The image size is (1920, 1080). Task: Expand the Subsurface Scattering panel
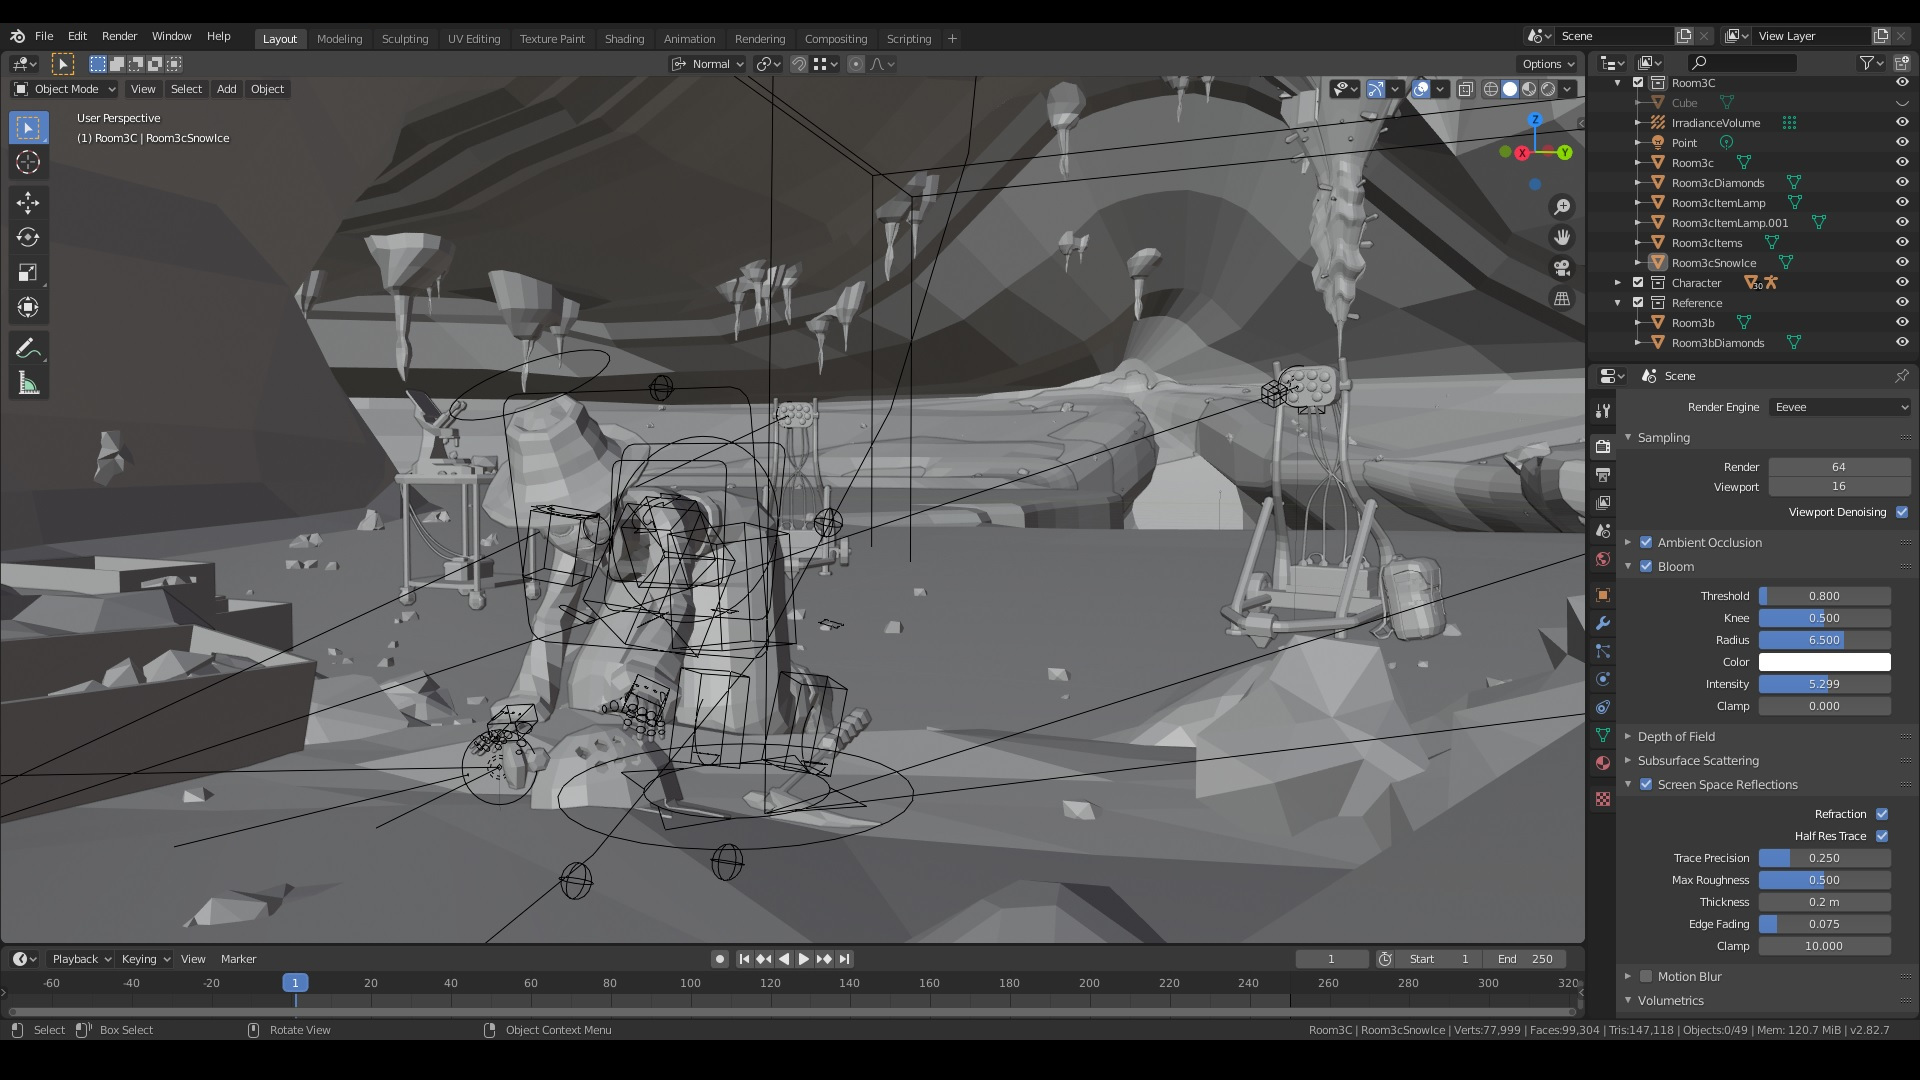[x=1698, y=761]
